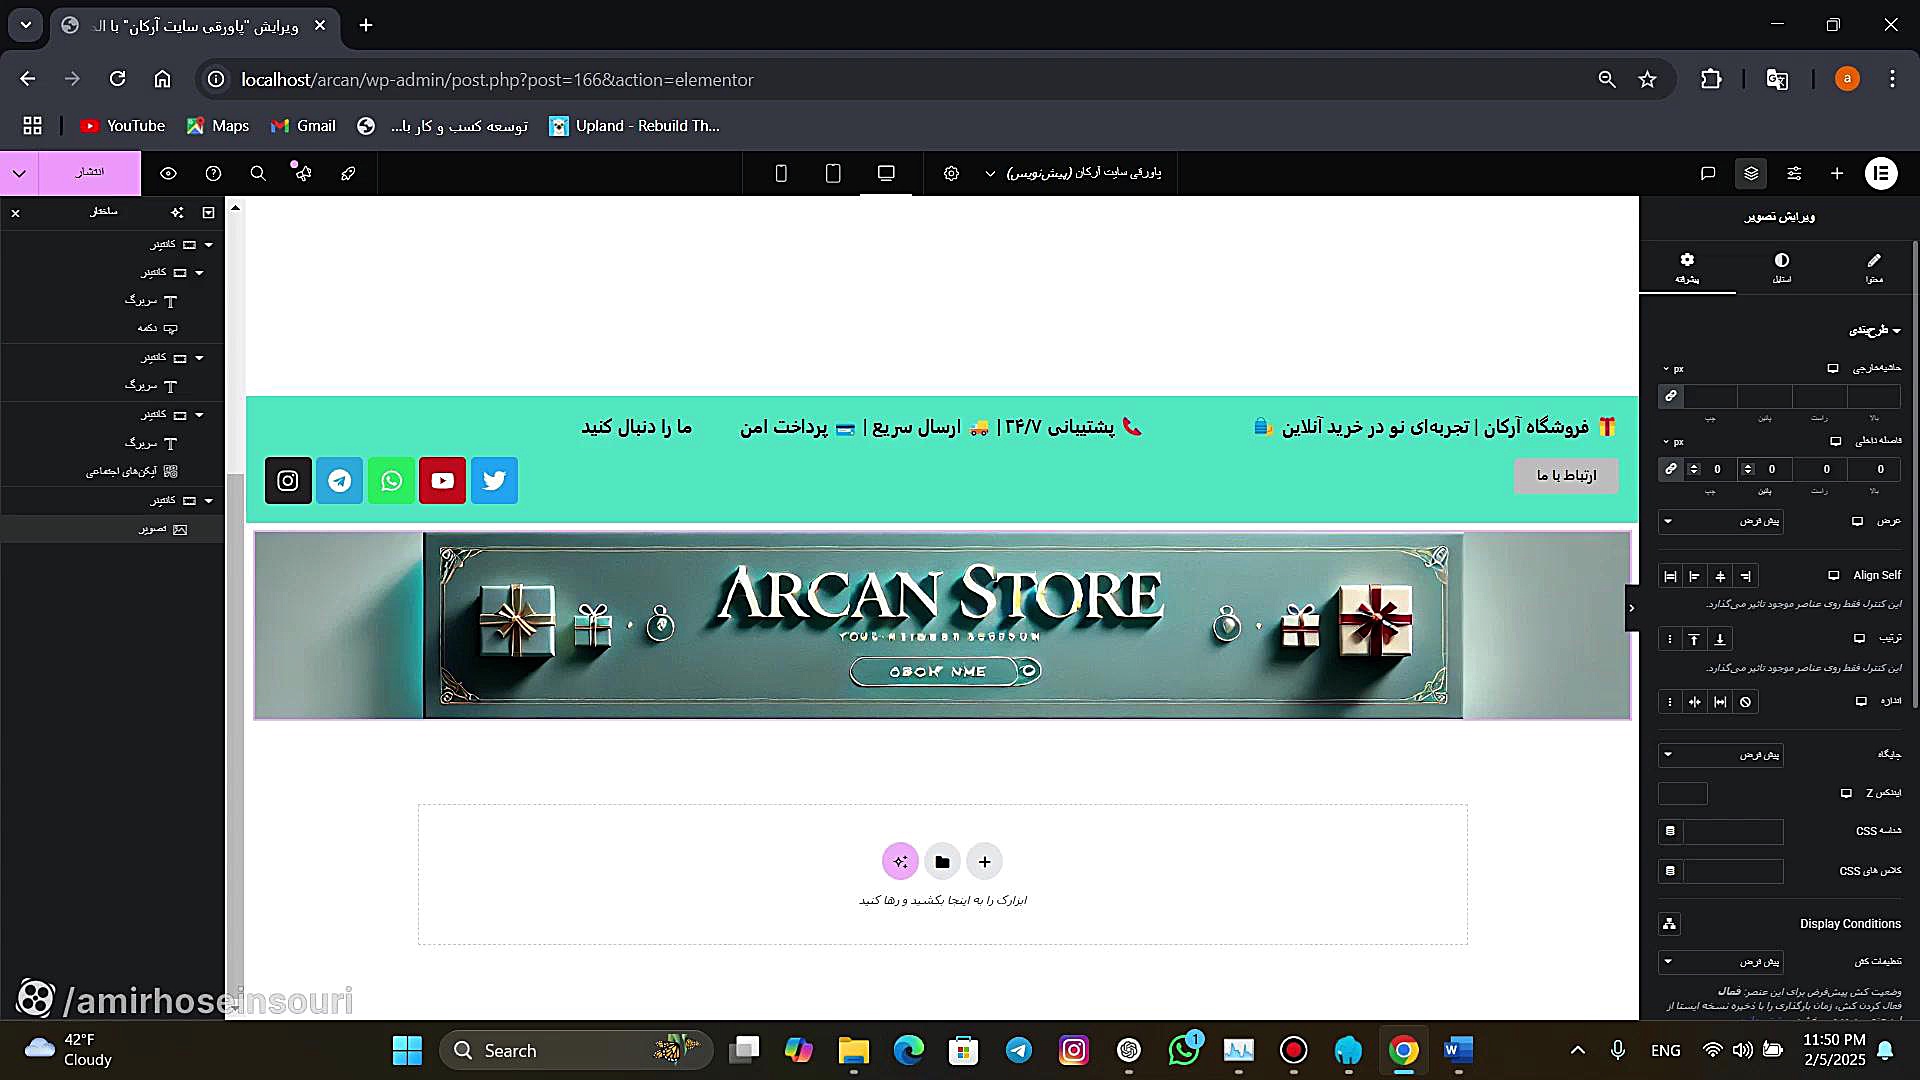Select the Arcan Store banner image

[x=942, y=625]
